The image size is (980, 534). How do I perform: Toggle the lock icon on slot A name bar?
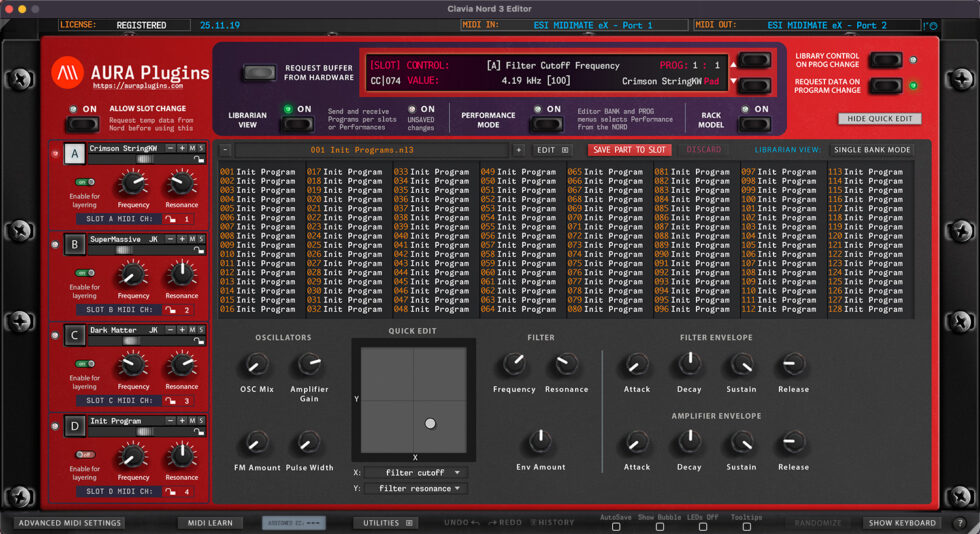click(199, 159)
